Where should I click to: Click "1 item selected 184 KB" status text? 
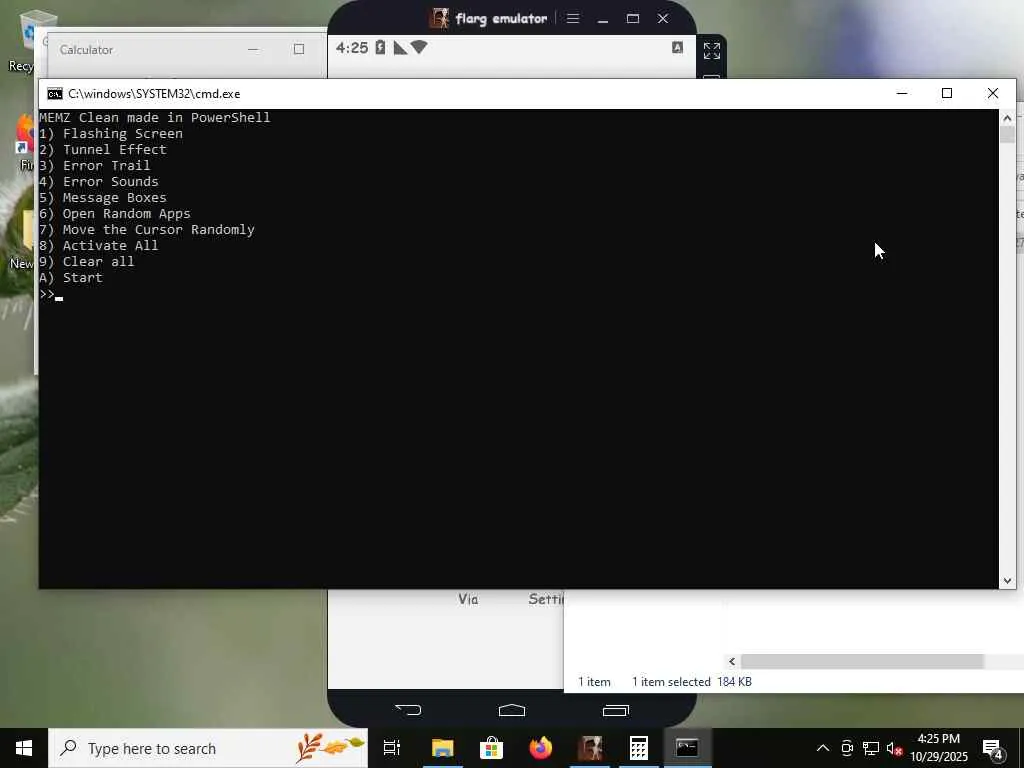(x=692, y=682)
